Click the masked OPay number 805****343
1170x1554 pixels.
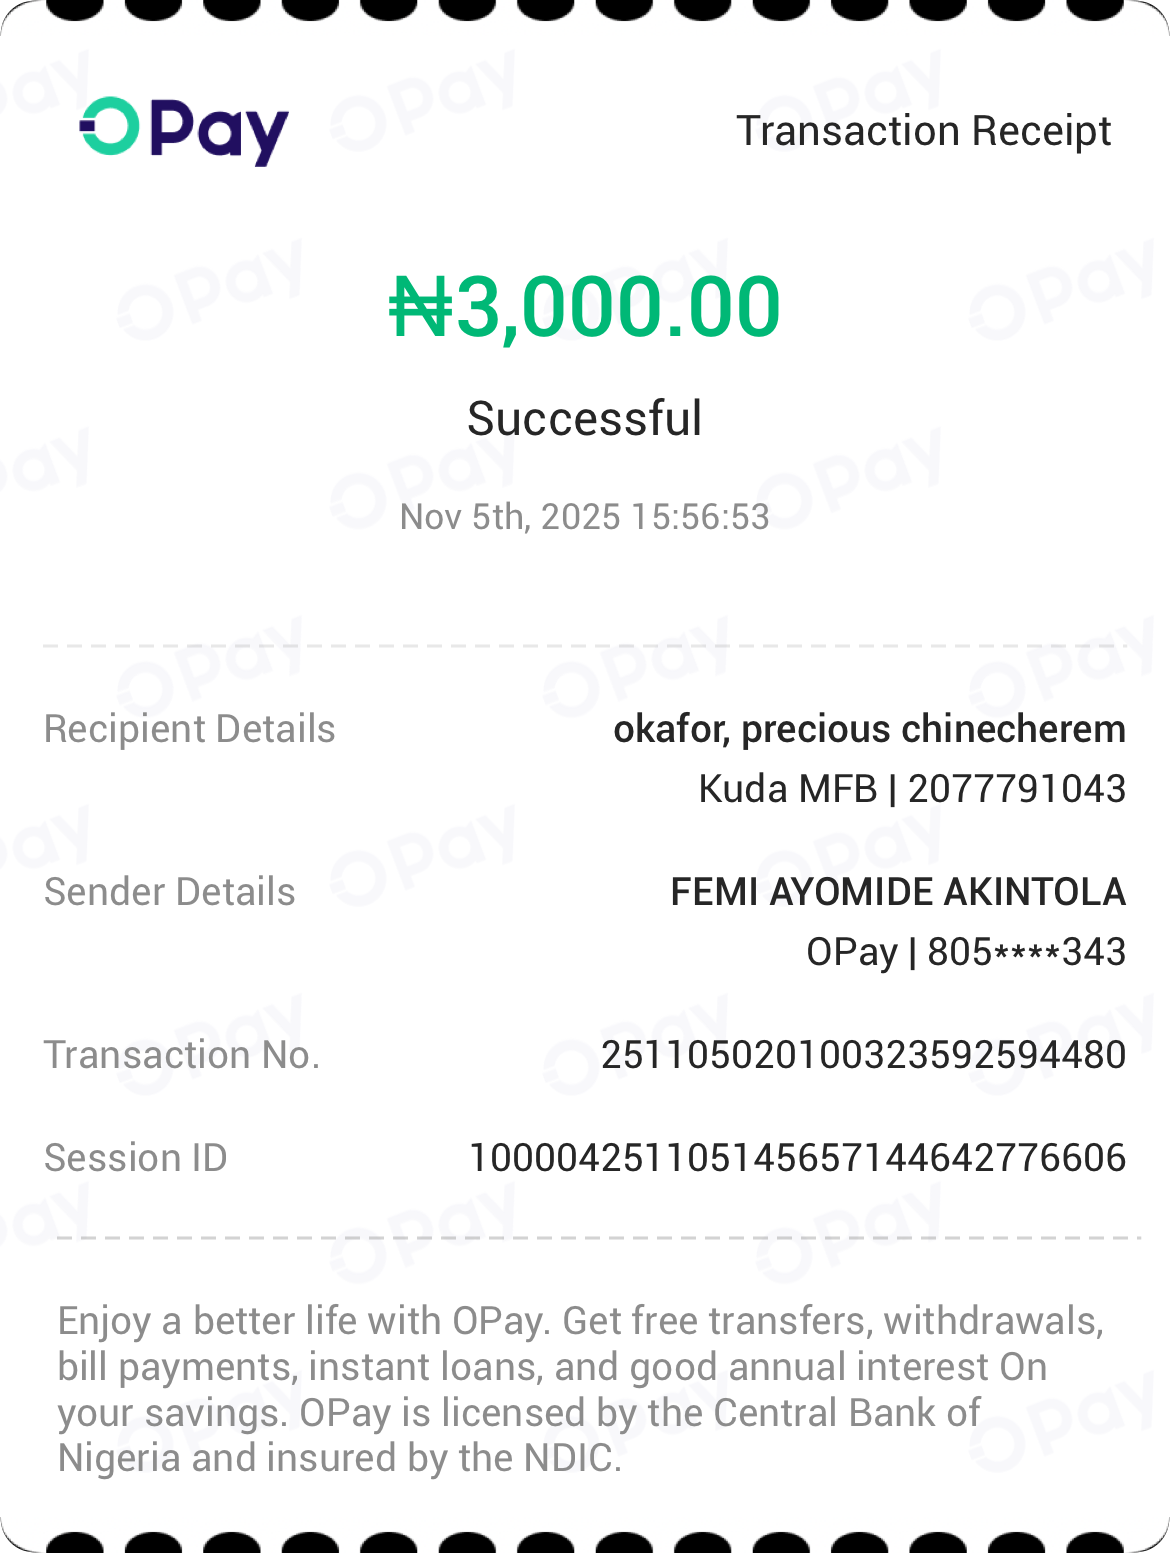[1026, 952]
